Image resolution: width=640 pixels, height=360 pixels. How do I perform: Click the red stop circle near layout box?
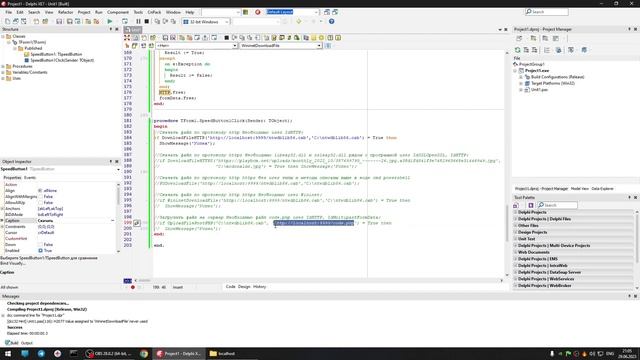pyautogui.click(x=258, y=12)
